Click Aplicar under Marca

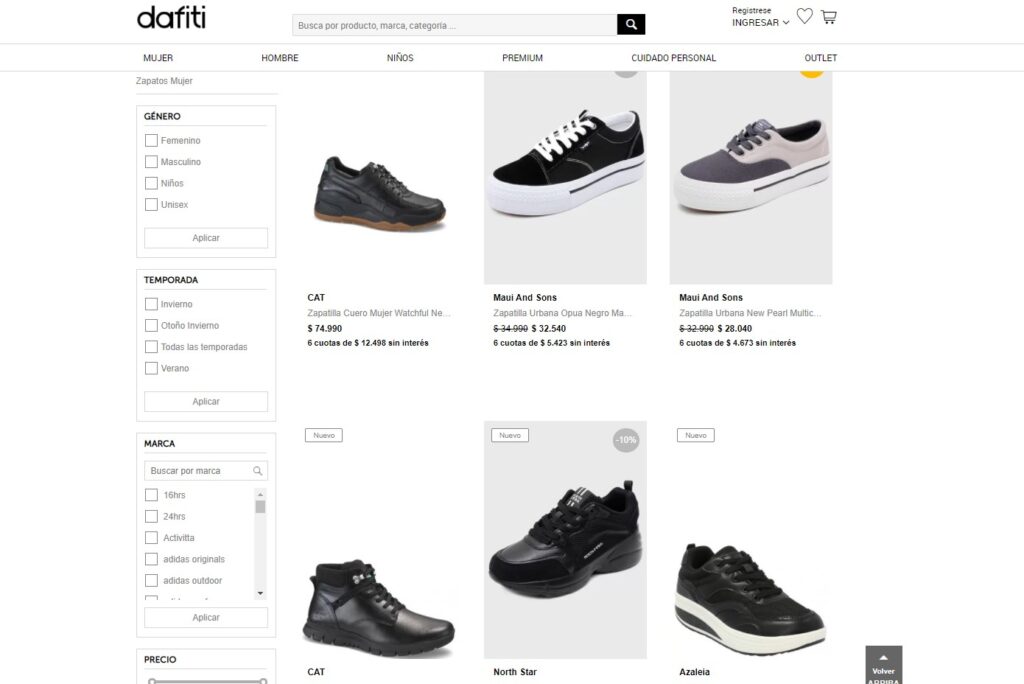pos(206,617)
